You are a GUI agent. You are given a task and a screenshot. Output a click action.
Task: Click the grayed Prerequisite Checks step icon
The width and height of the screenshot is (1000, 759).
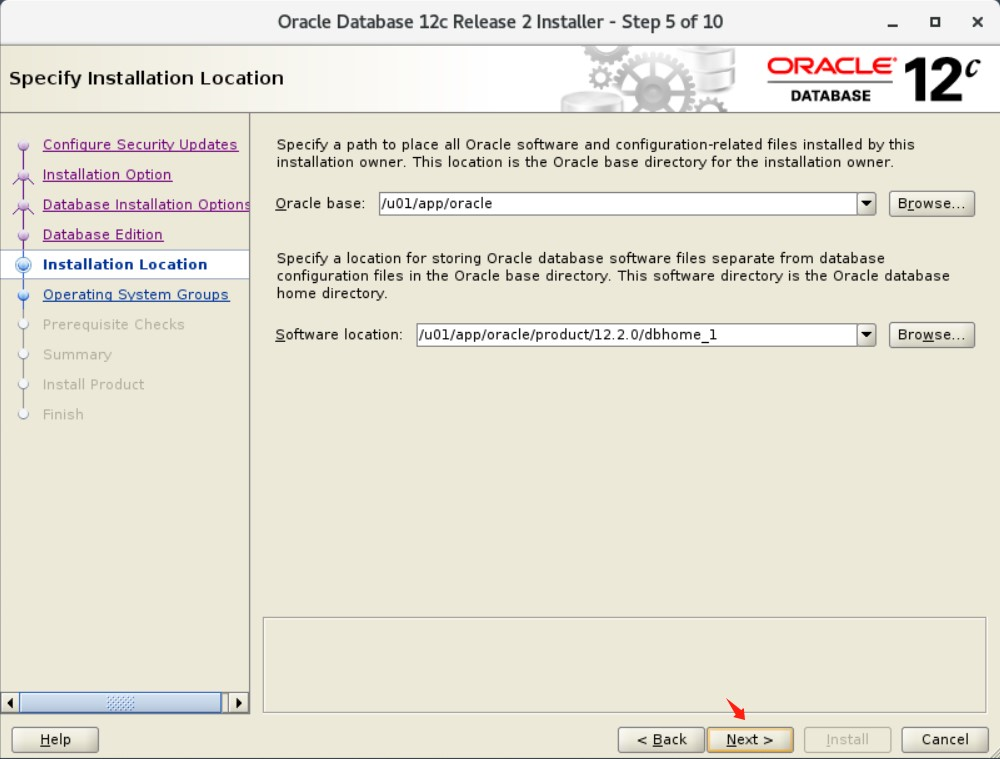tap(24, 324)
